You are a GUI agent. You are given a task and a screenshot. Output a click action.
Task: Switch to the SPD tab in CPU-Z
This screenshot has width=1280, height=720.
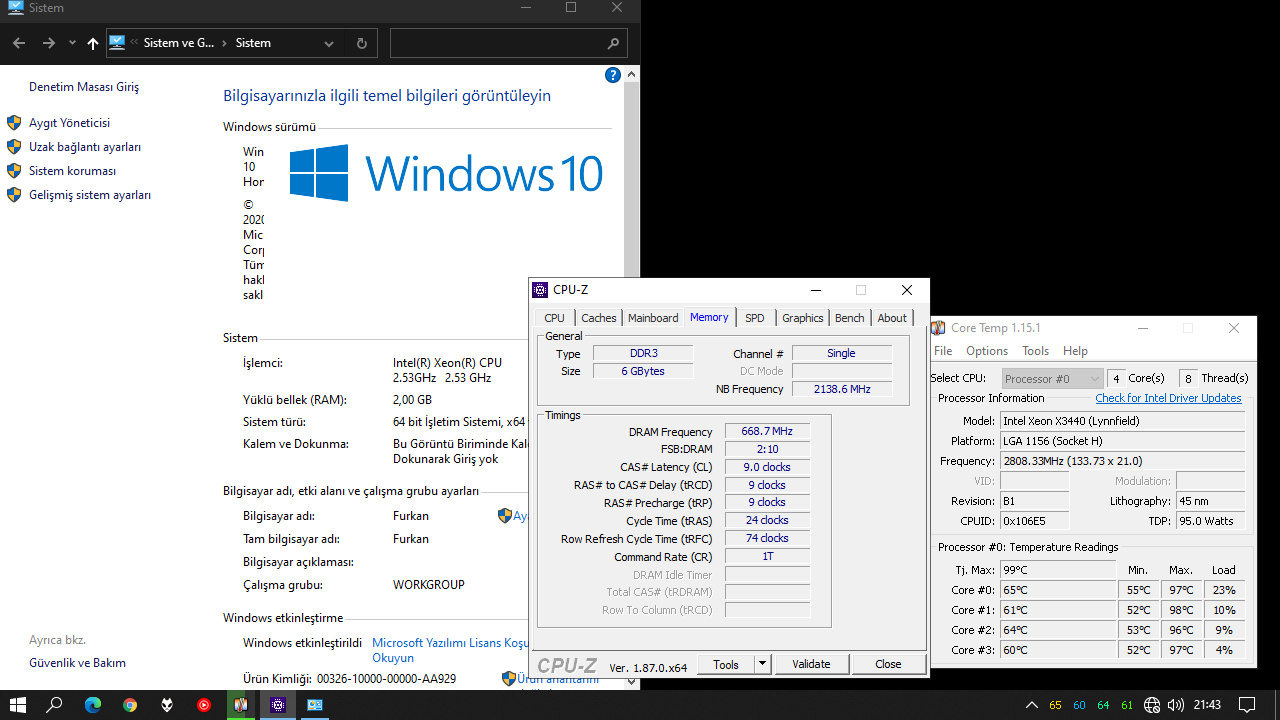tap(754, 318)
